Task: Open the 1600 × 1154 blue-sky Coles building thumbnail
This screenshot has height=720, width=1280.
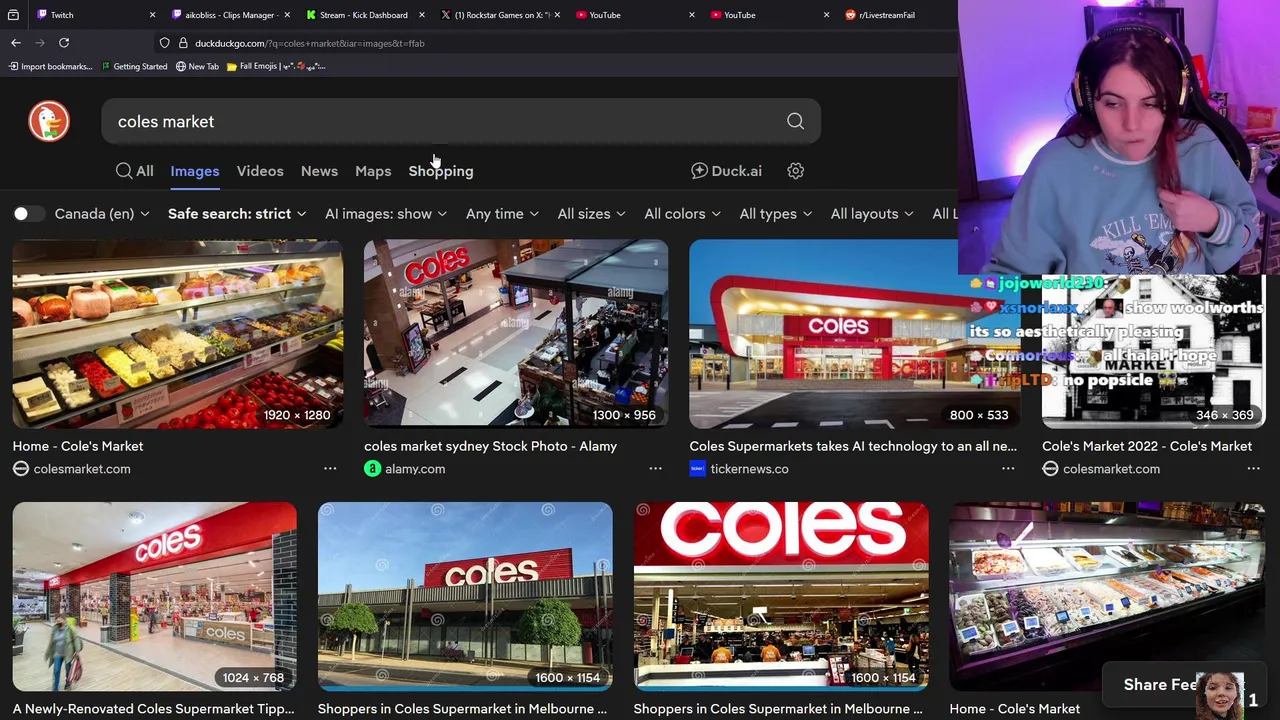Action: coord(465,596)
